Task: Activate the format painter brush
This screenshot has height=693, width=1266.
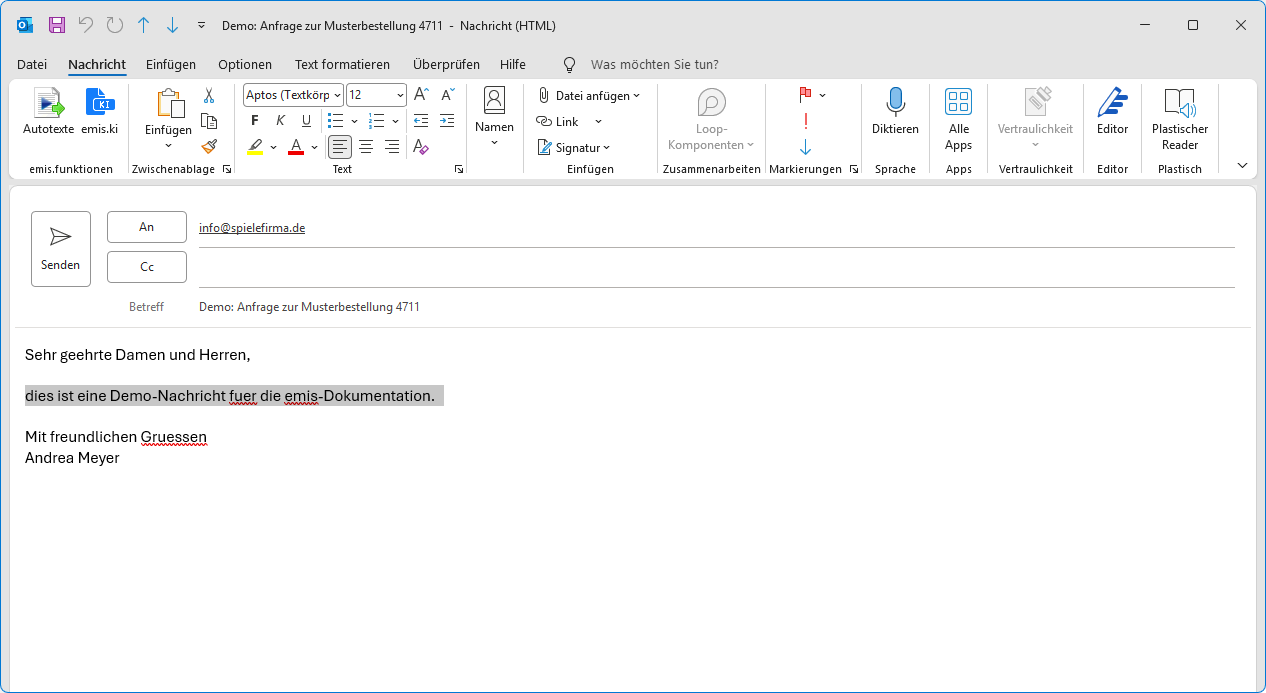Action: [x=209, y=147]
